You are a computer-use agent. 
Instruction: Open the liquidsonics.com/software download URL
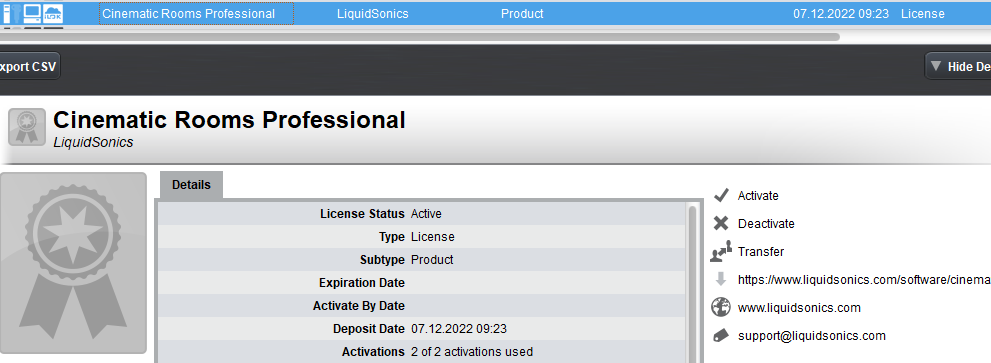pyautogui.click(x=864, y=280)
